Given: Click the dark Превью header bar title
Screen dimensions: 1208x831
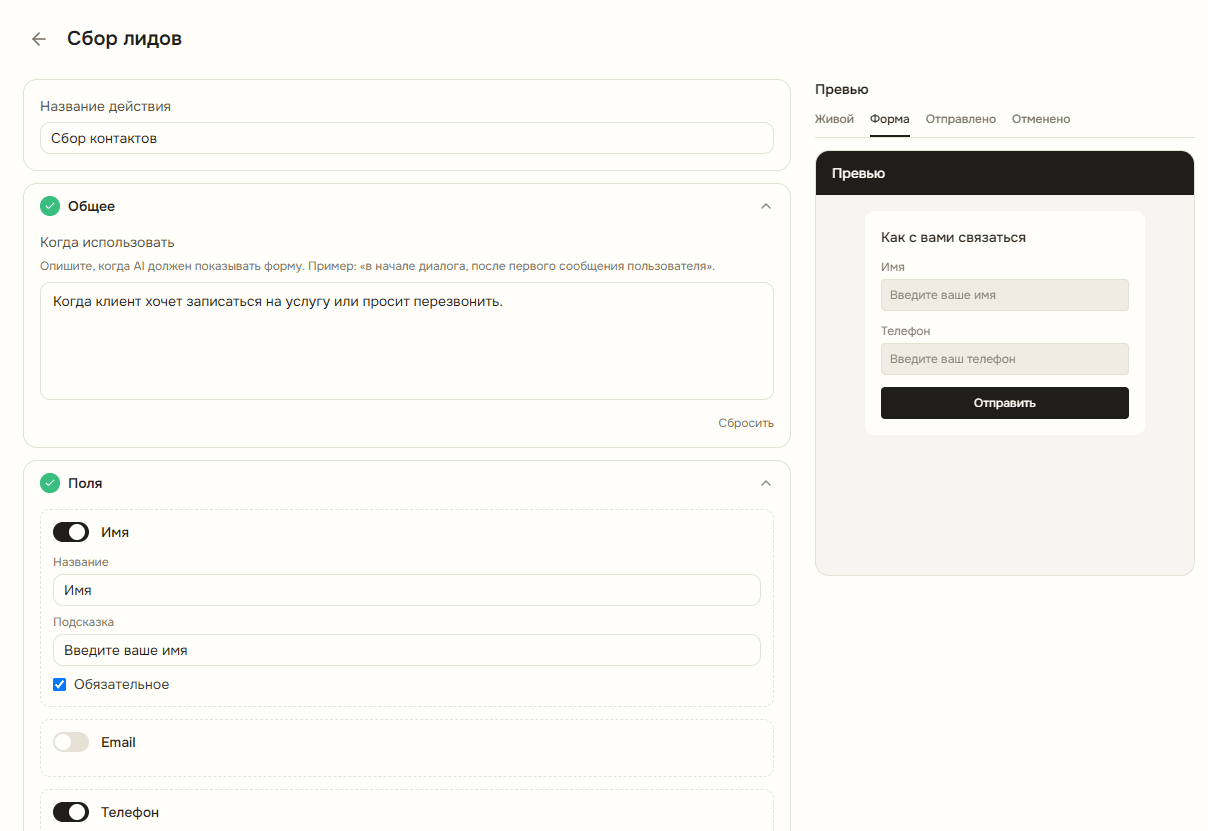Looking at the screenshot, I should pos(858,173).
